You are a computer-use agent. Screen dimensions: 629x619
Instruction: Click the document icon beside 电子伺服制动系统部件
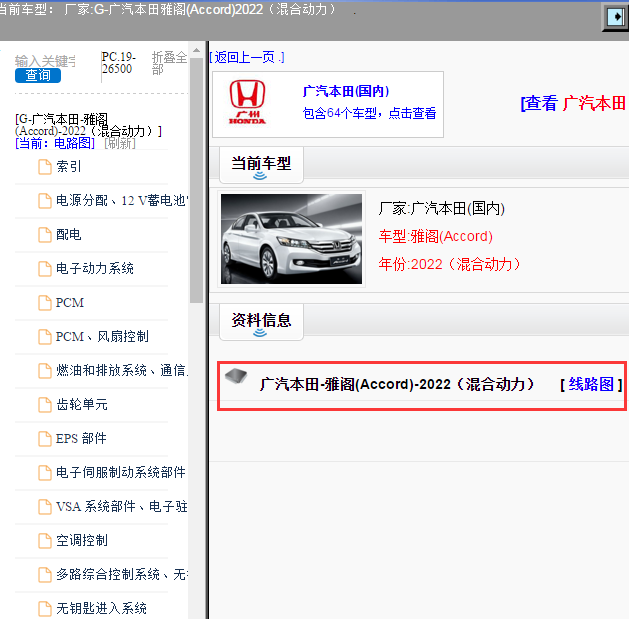click(45, 473)
